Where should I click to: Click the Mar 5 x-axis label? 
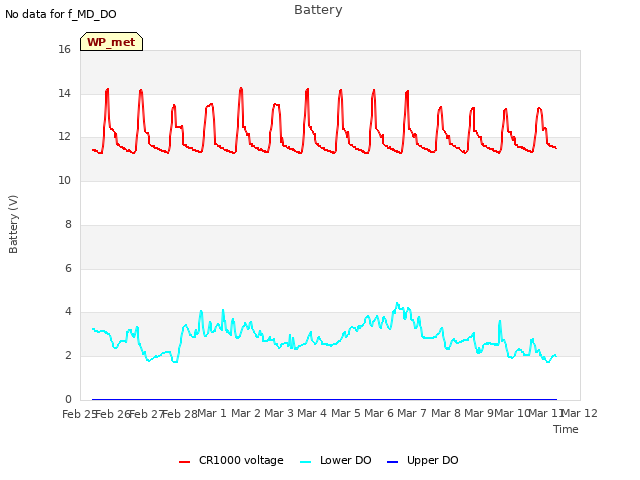click(x=346, y=413)
